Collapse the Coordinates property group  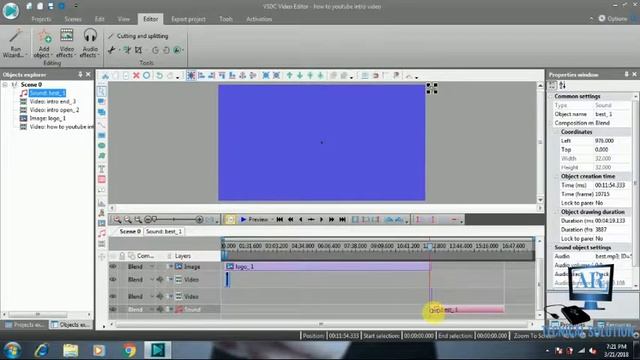click(556, 132)
